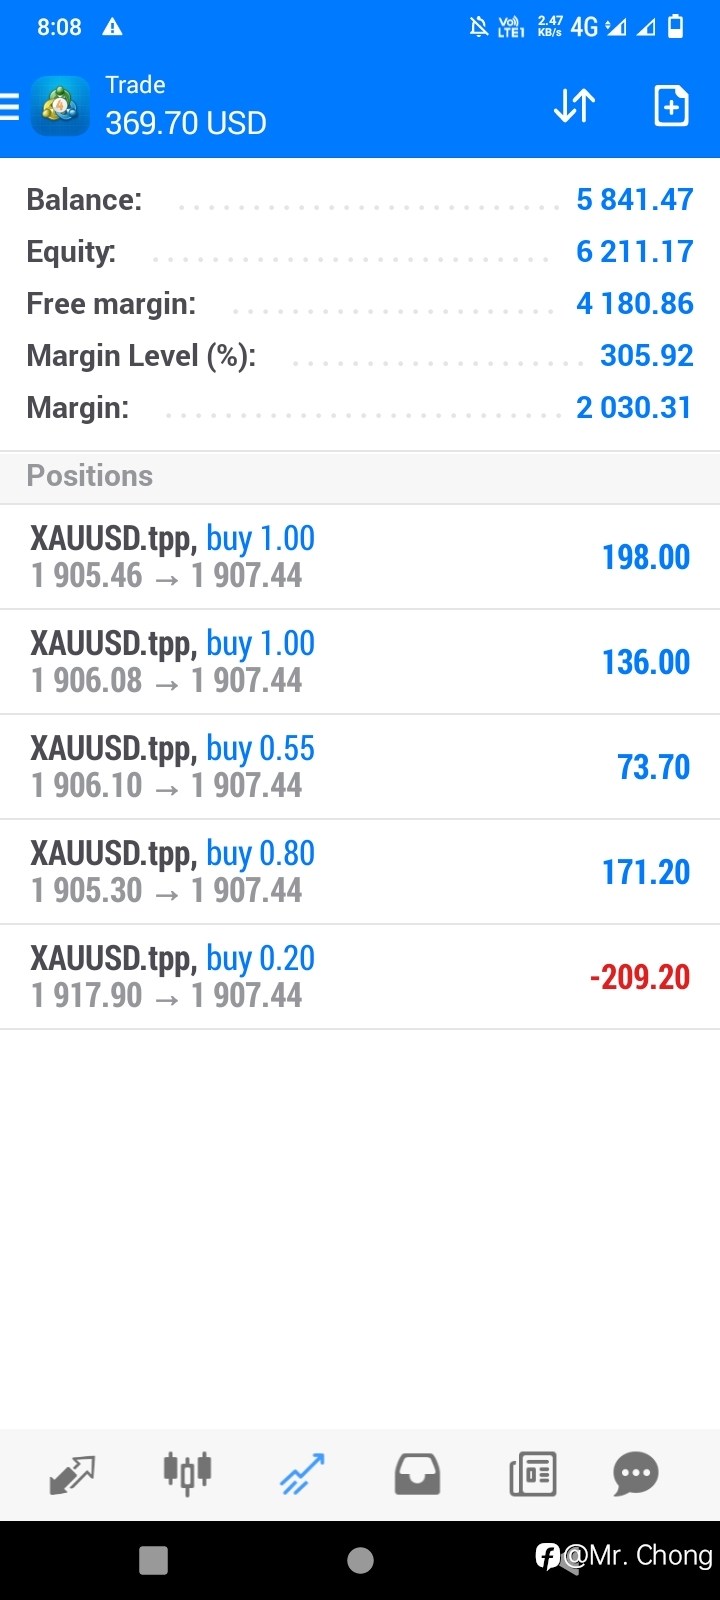Tap the Android recent apps square button

(x=153, y=1560)
